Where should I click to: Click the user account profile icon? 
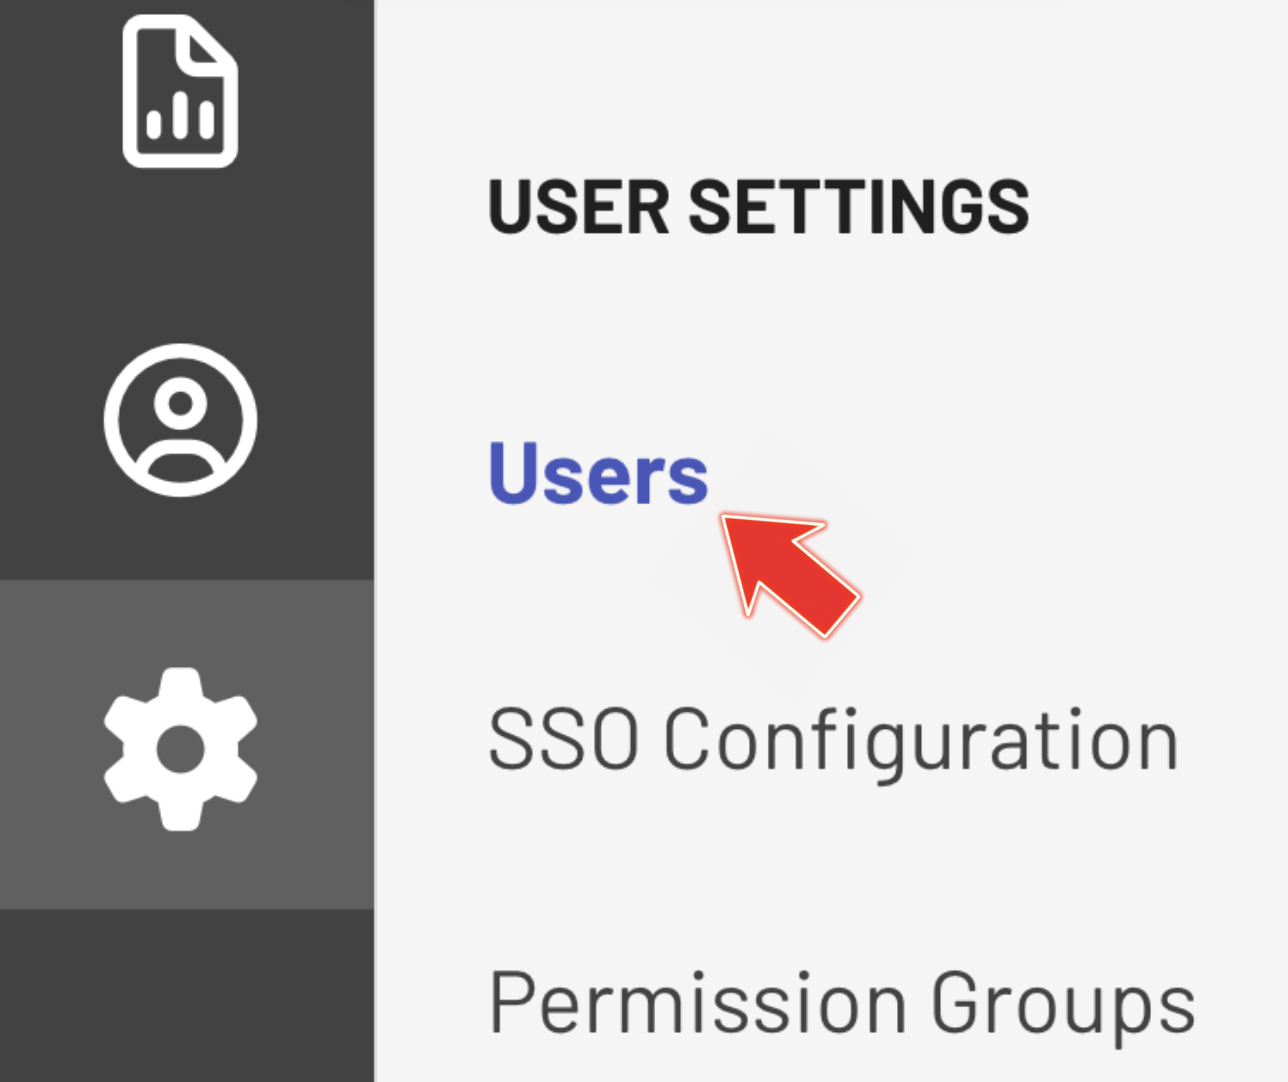click(180, 420)
